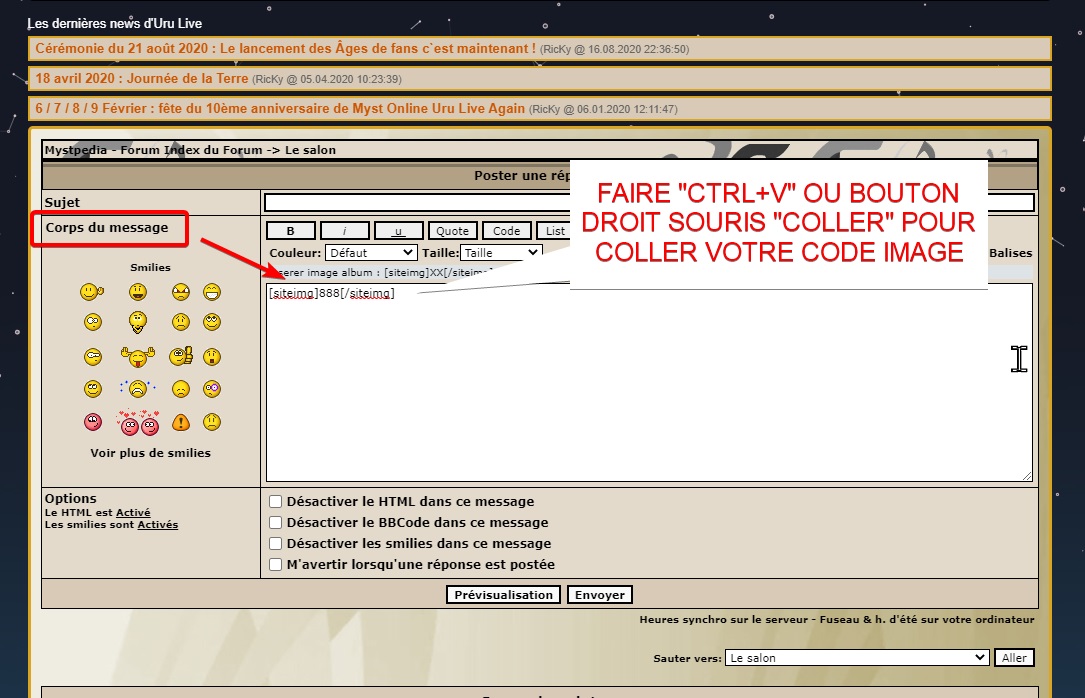Viewport: 1085px width, 698px height.
Task: Open 'Voir plus de smilies' link
Action: 150,453
